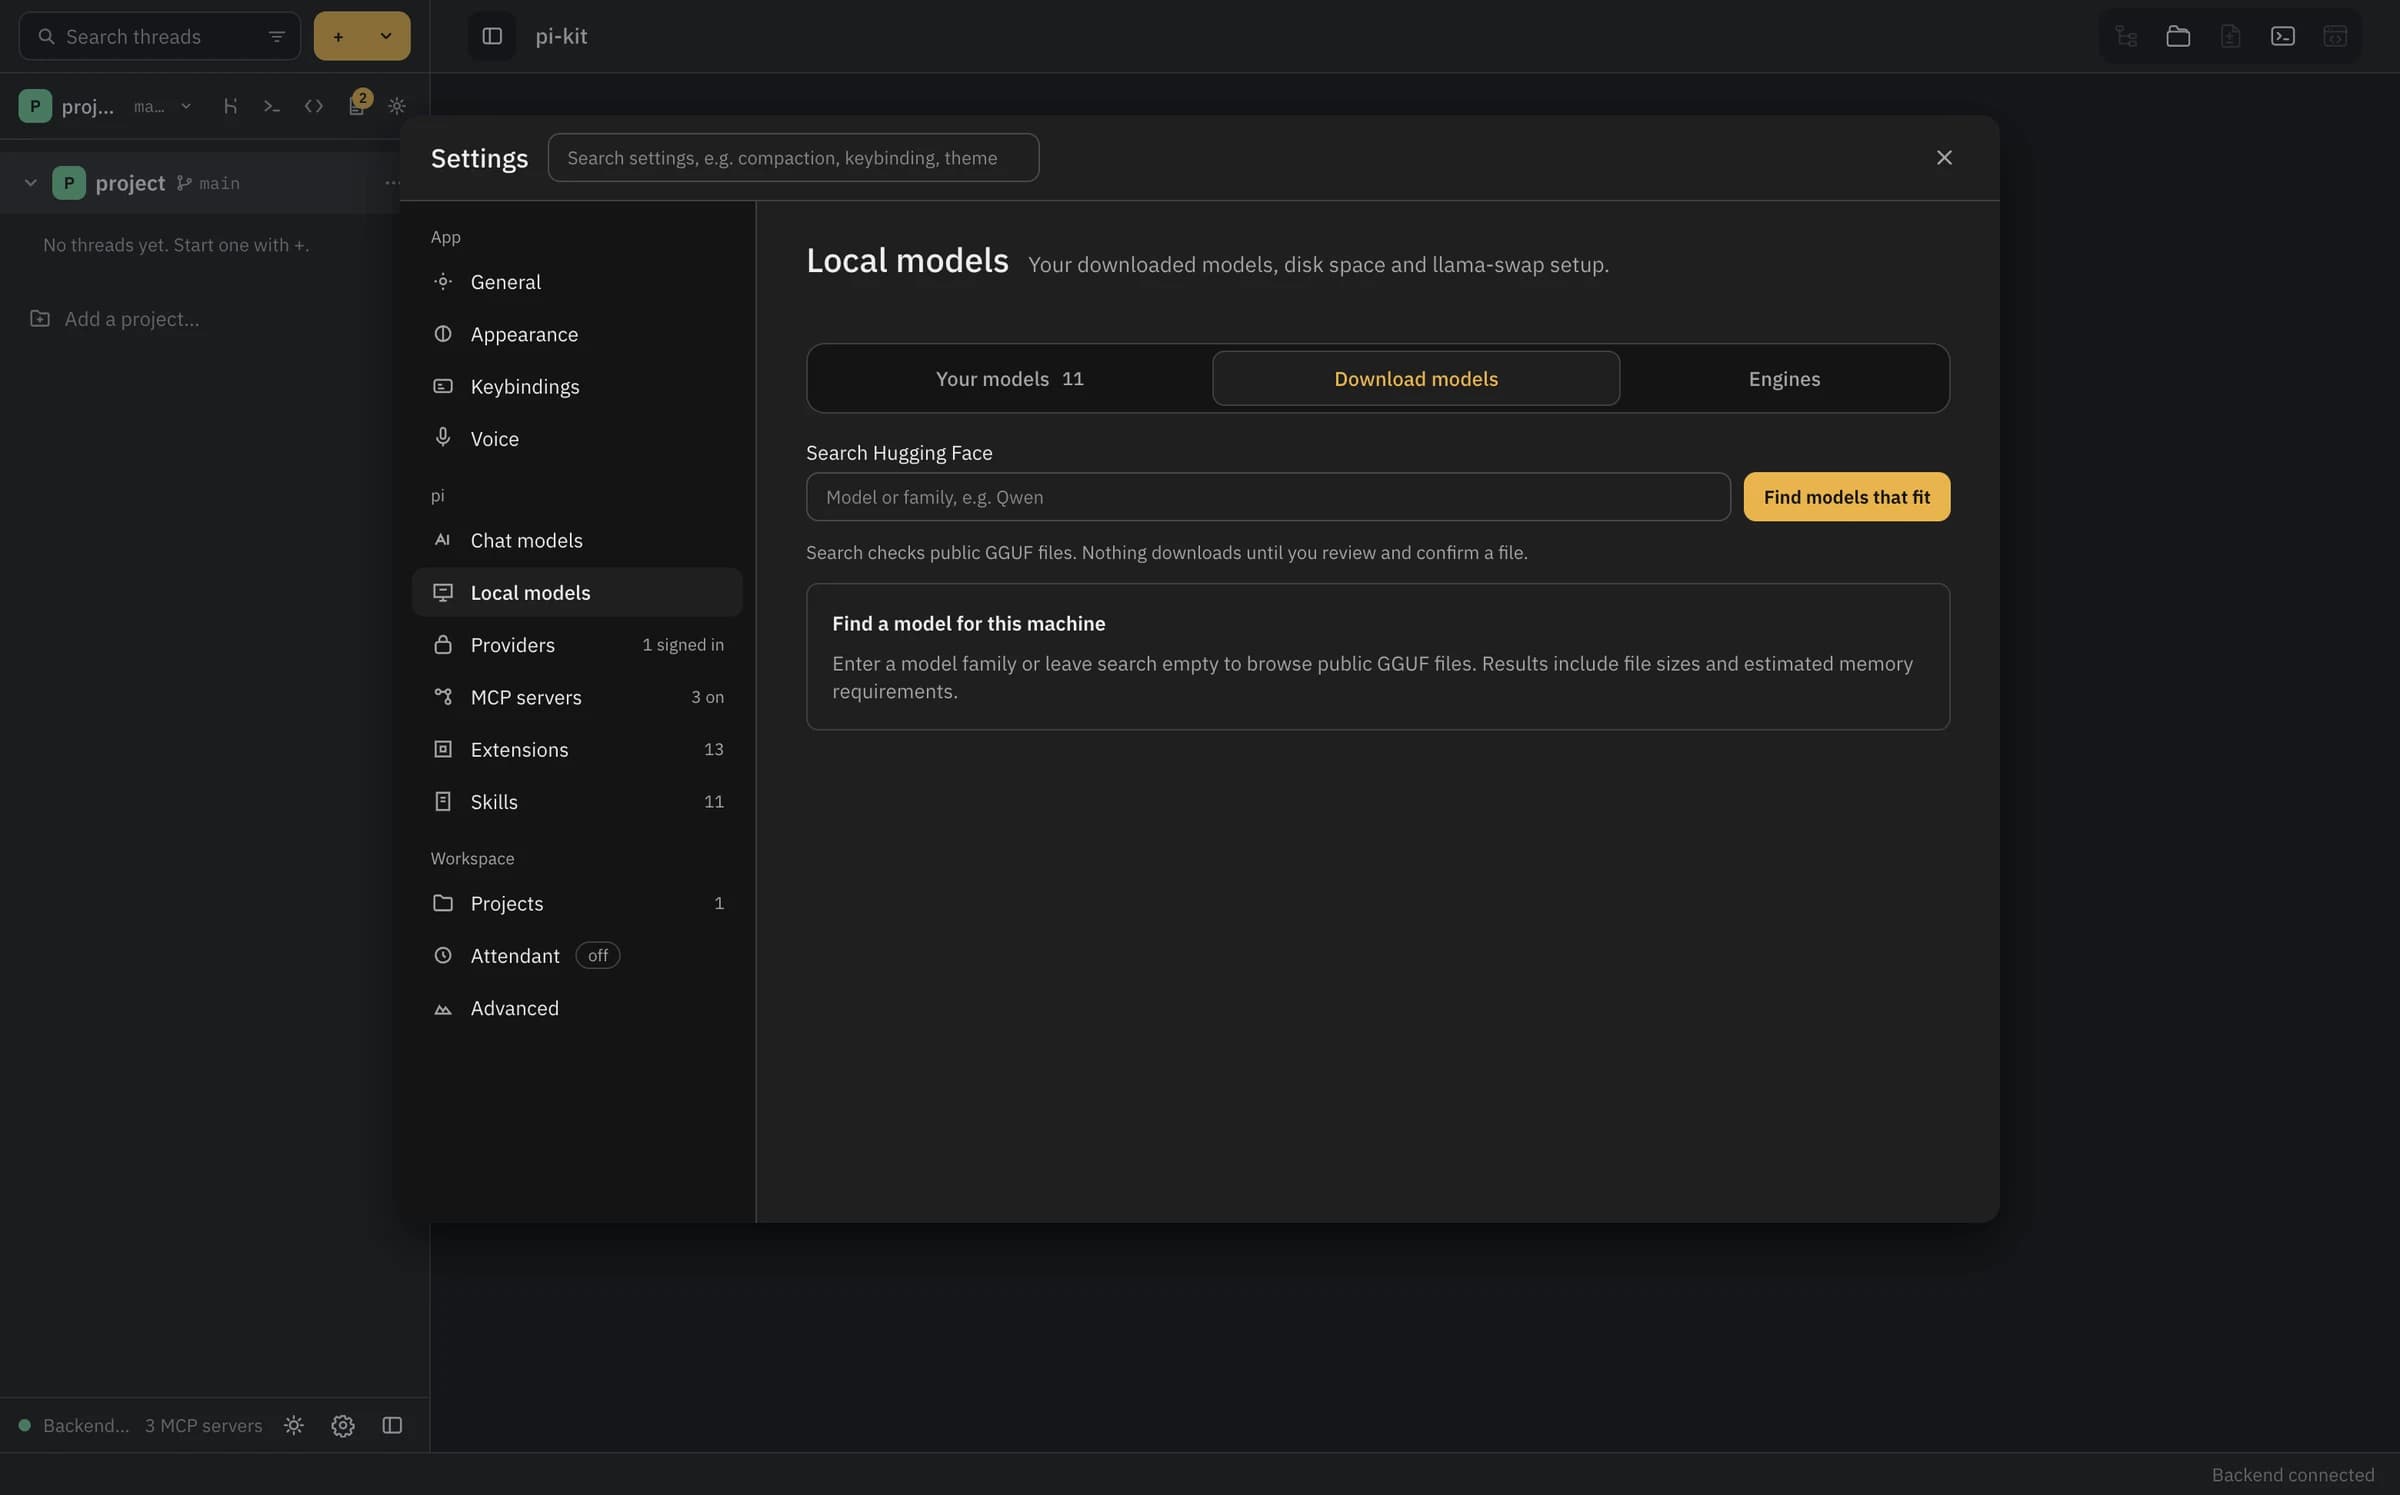Open Voice settings

pos(577,439)
